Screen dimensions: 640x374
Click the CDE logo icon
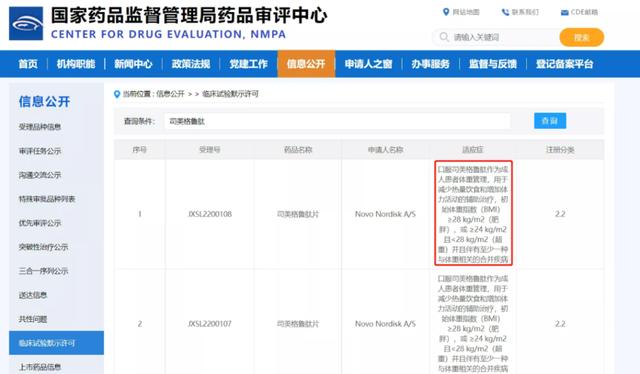[26, 23]
